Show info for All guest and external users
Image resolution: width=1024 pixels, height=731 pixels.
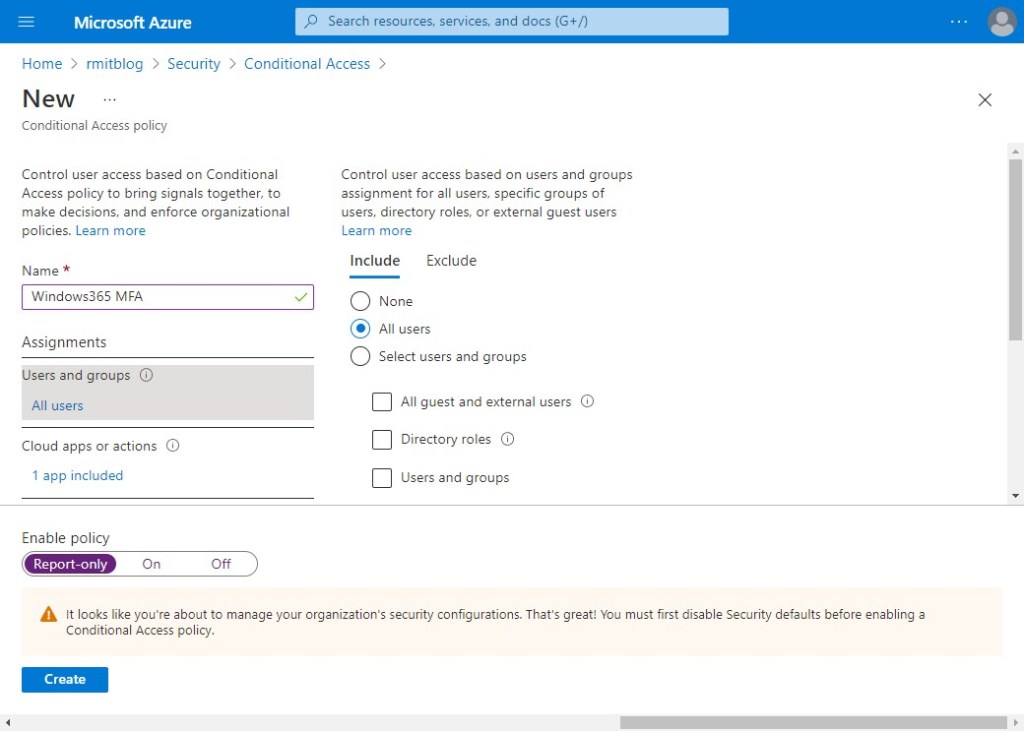coord(587,401)
